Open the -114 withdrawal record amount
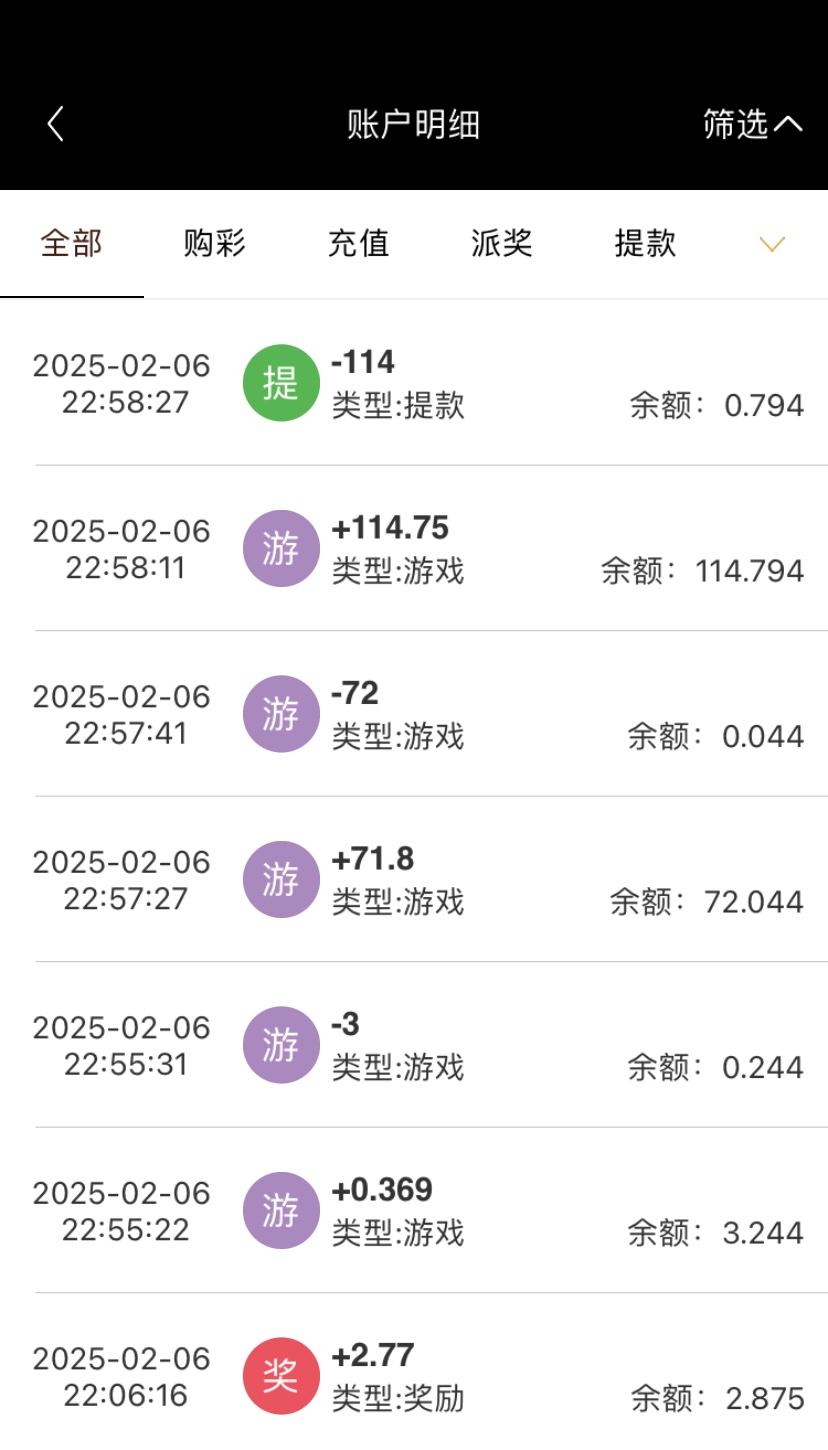The width and height of the screenshot is (828, 1450). coord(363,362)
